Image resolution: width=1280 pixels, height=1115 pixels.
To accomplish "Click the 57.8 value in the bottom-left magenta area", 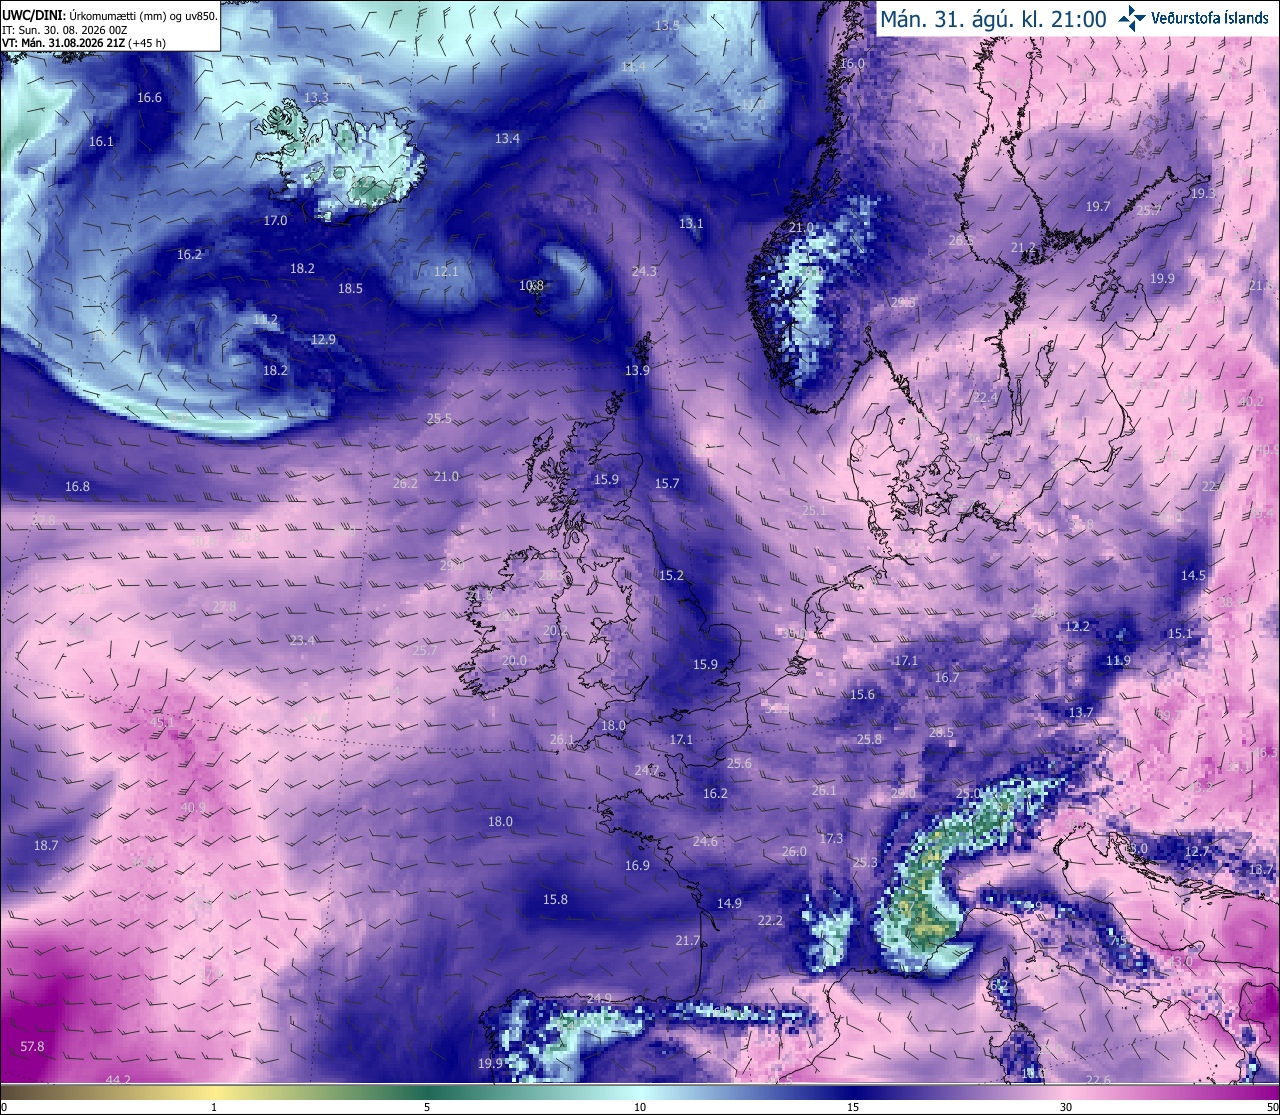I will click(x=32, y=1046).
